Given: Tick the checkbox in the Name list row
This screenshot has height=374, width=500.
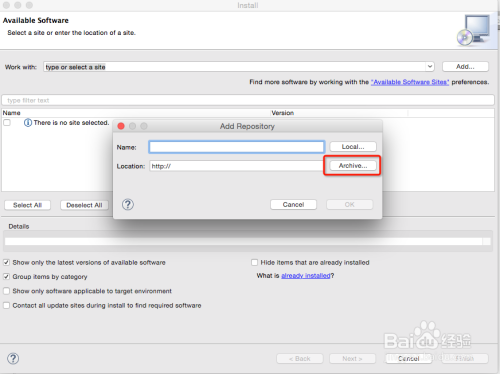Looking at the screenshot, I should click(x=7, y=123).
